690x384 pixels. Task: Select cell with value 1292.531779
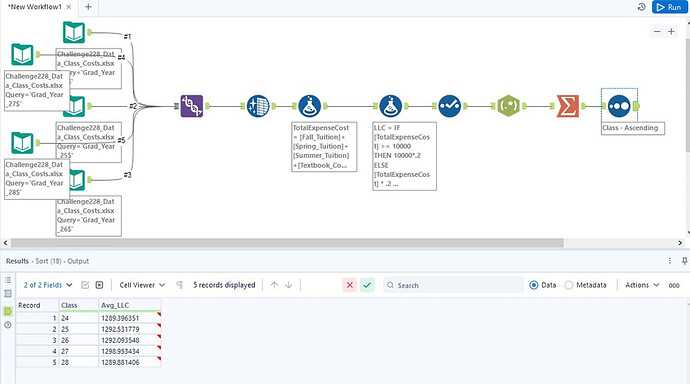pyautogui.click(x=130, y=329)
